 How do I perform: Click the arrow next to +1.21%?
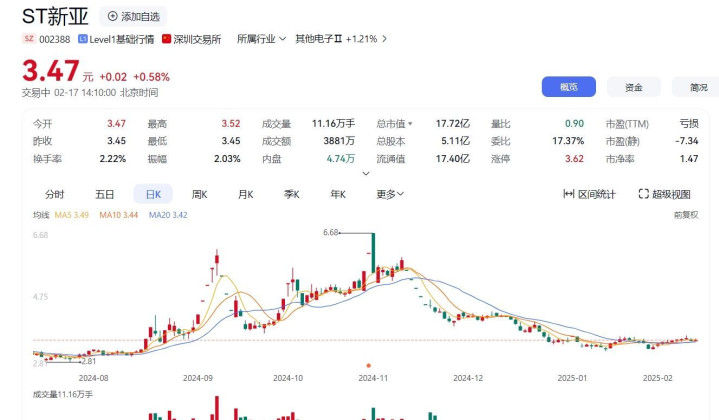point(384,39)
